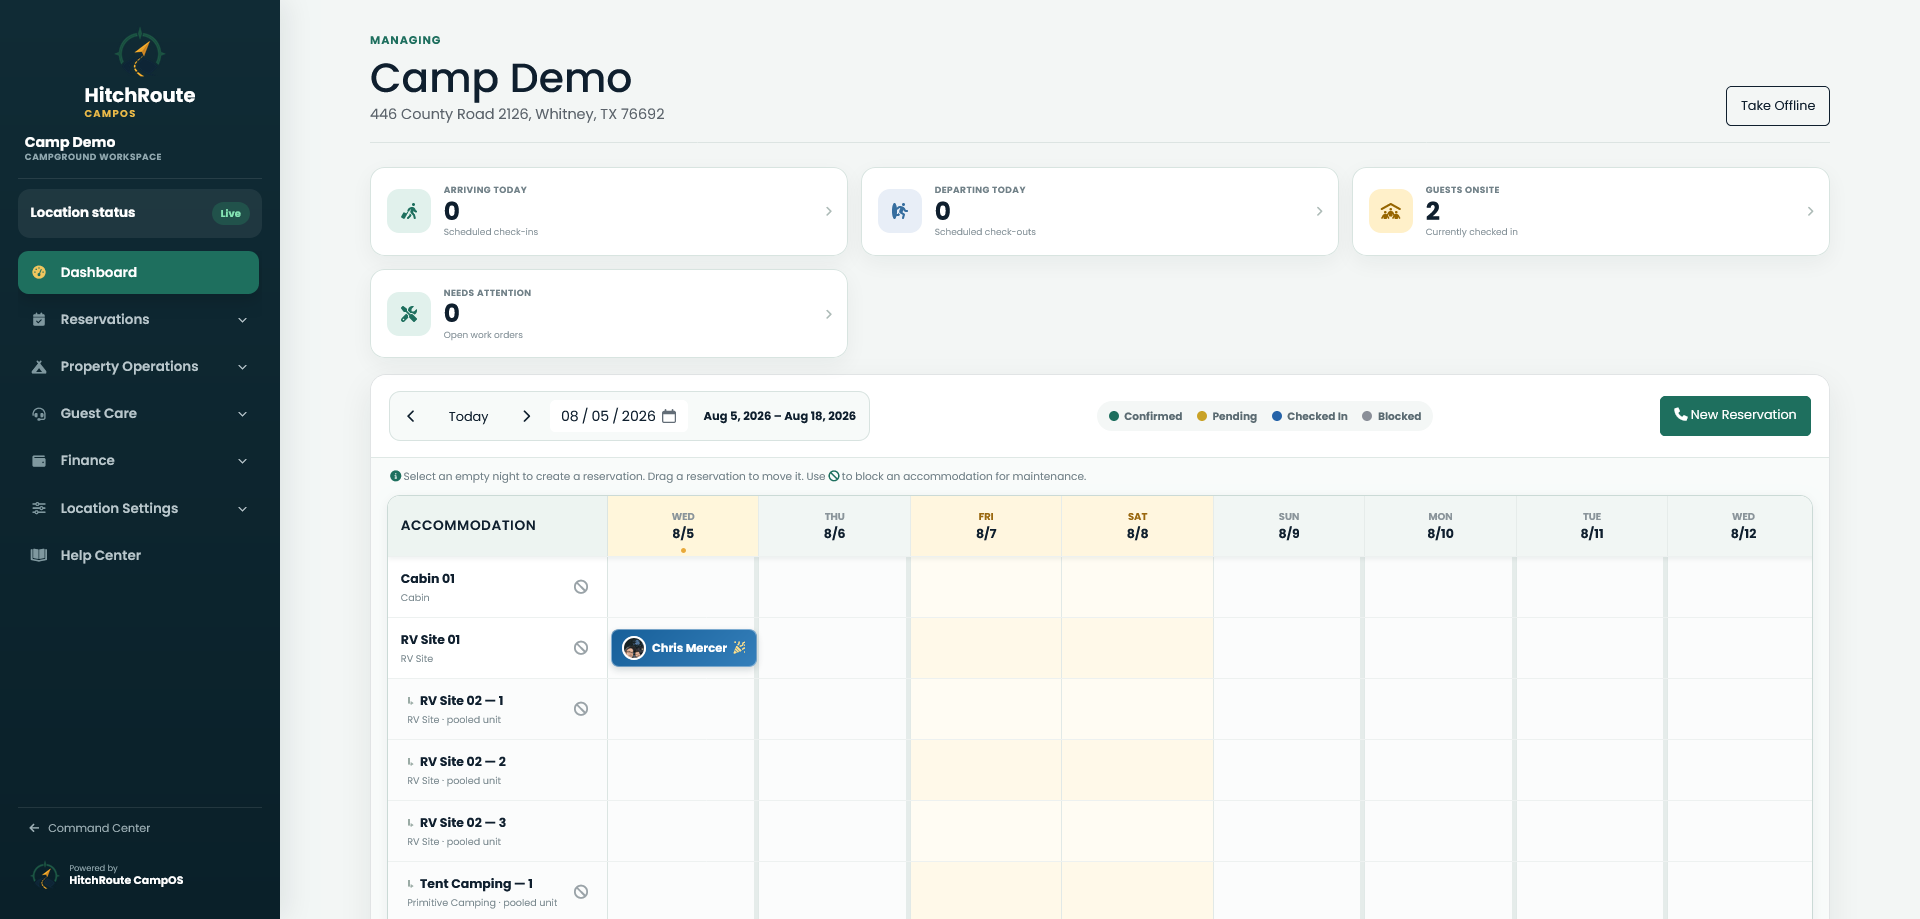Go to previous date range arrow
The height and width of the screenshot is (919, 1920).
[x=411, y=416]
